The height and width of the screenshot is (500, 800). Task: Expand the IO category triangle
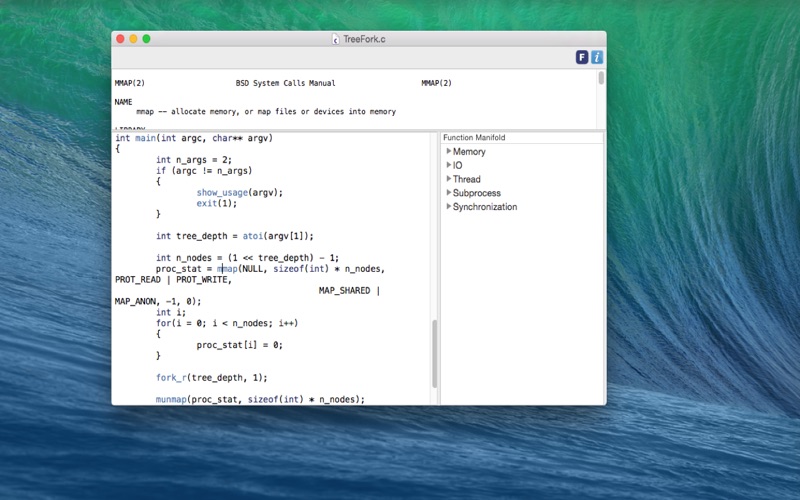point(448,165)
